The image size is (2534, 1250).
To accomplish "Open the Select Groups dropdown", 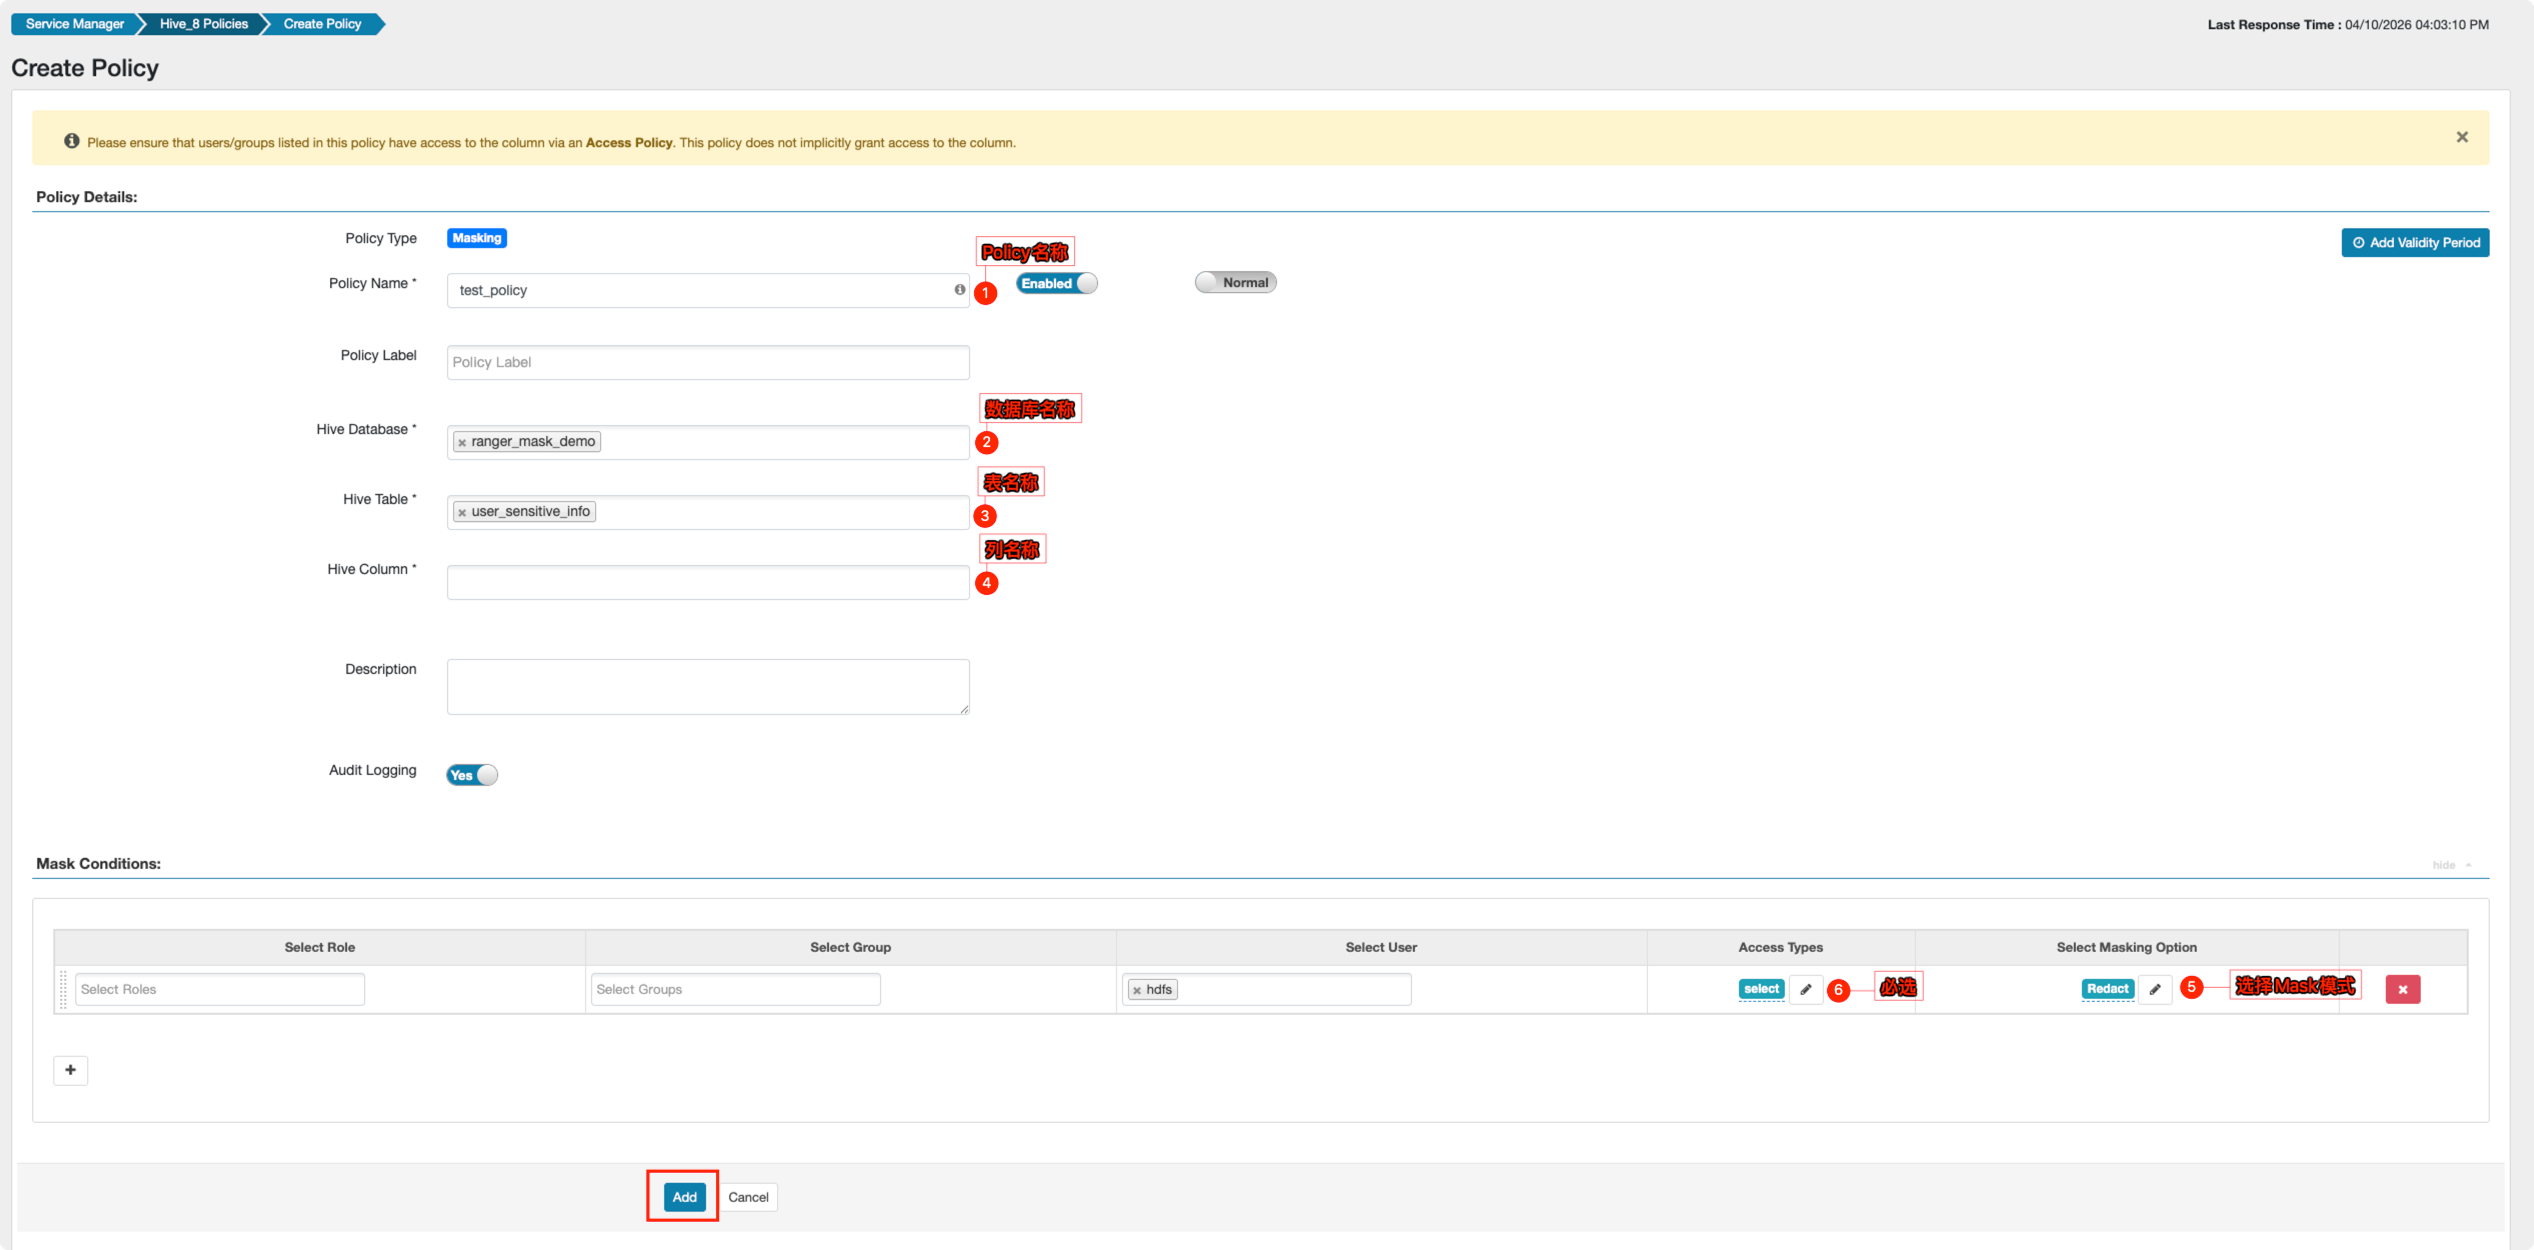I will (735, 989).
